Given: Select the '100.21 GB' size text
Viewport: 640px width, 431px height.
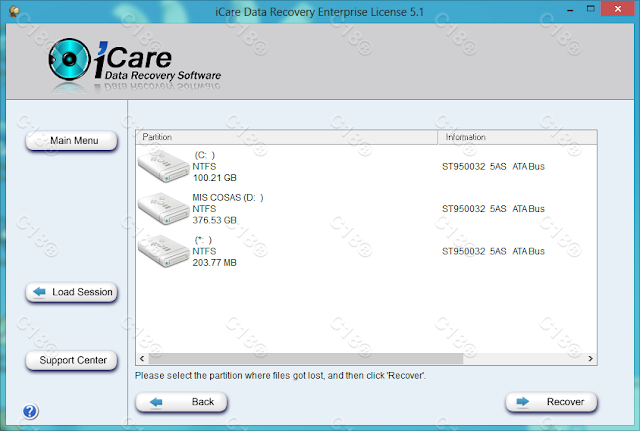Looking at the screenshot, I should coord(214,178).
